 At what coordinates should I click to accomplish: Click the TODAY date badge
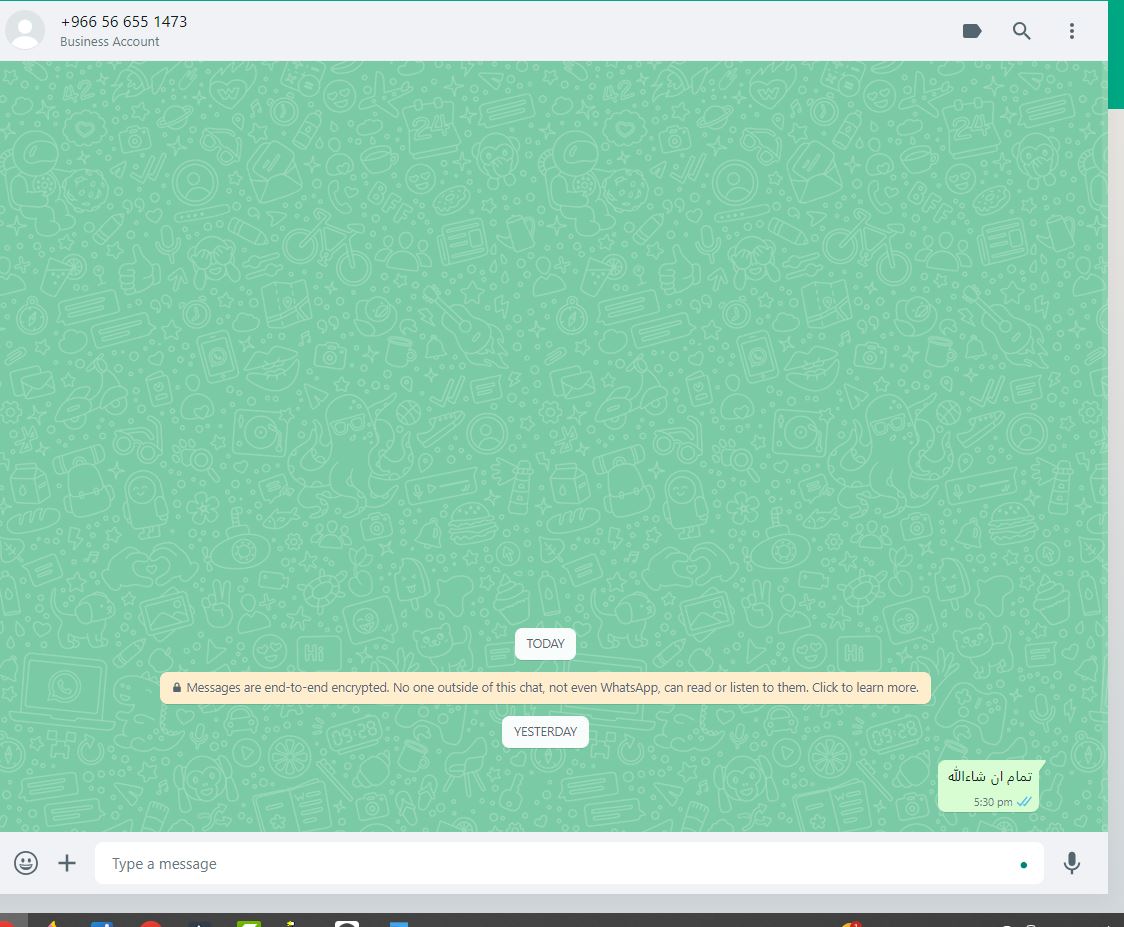(x=545, y=643)
